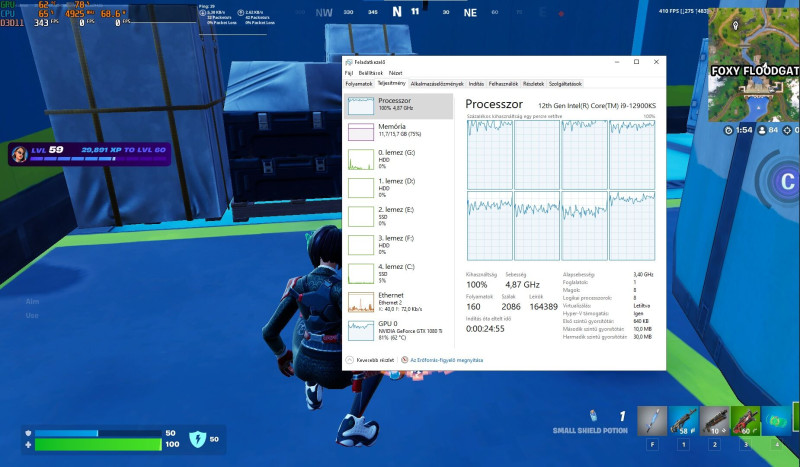The image size is (800, 467).
Task: Select the Ethernet performance entry
Action: (398, 302)
